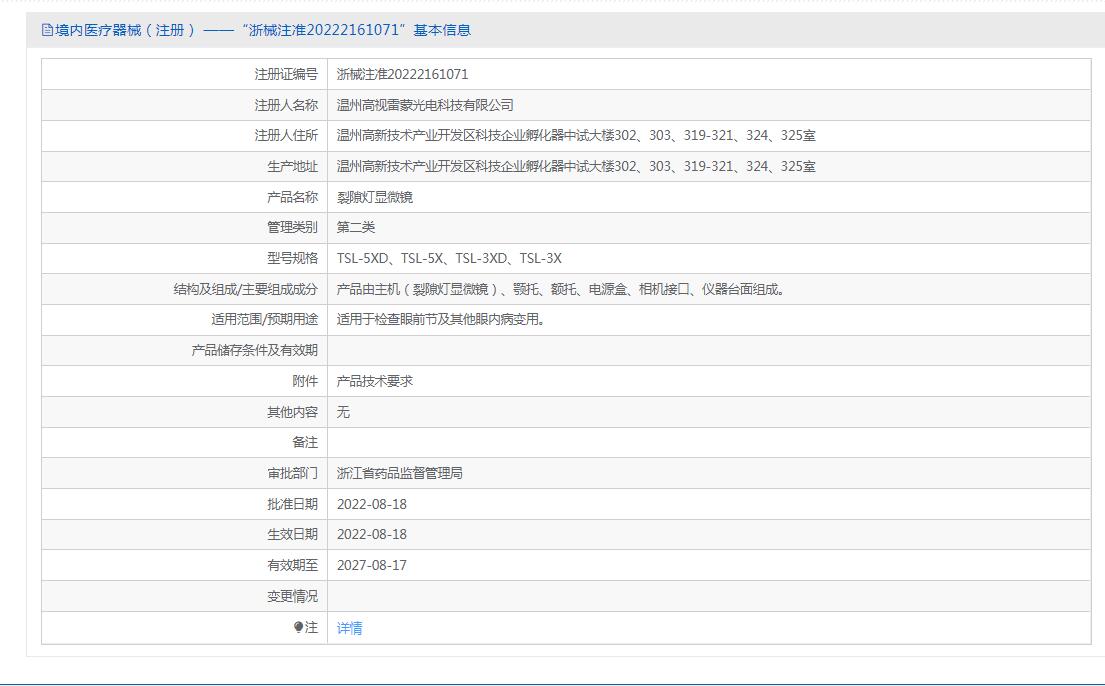The height and width of the screenshot is (686, 1105).
Task: Select 适用于检查眼前节及其他眼内病变用 text
Action: [440, 319]
